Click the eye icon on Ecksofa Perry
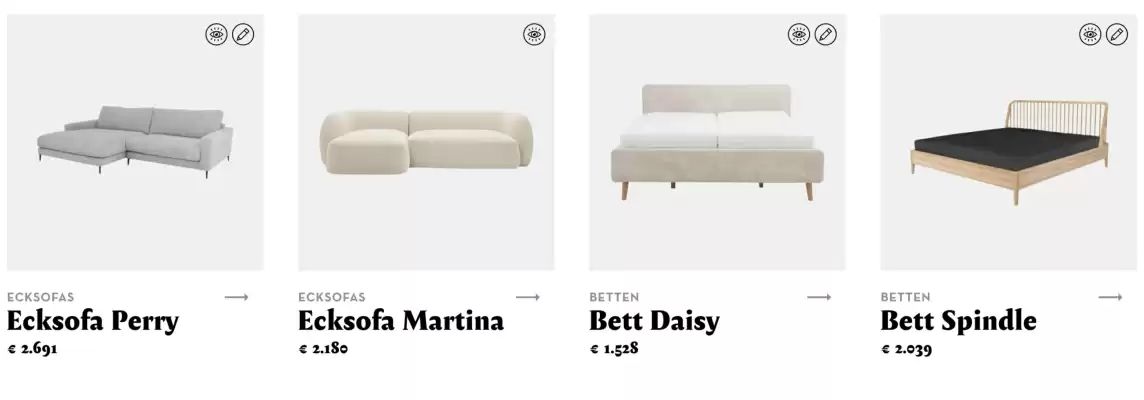Viewport: 1144px width, 400px height. click(x=217, y=34)
